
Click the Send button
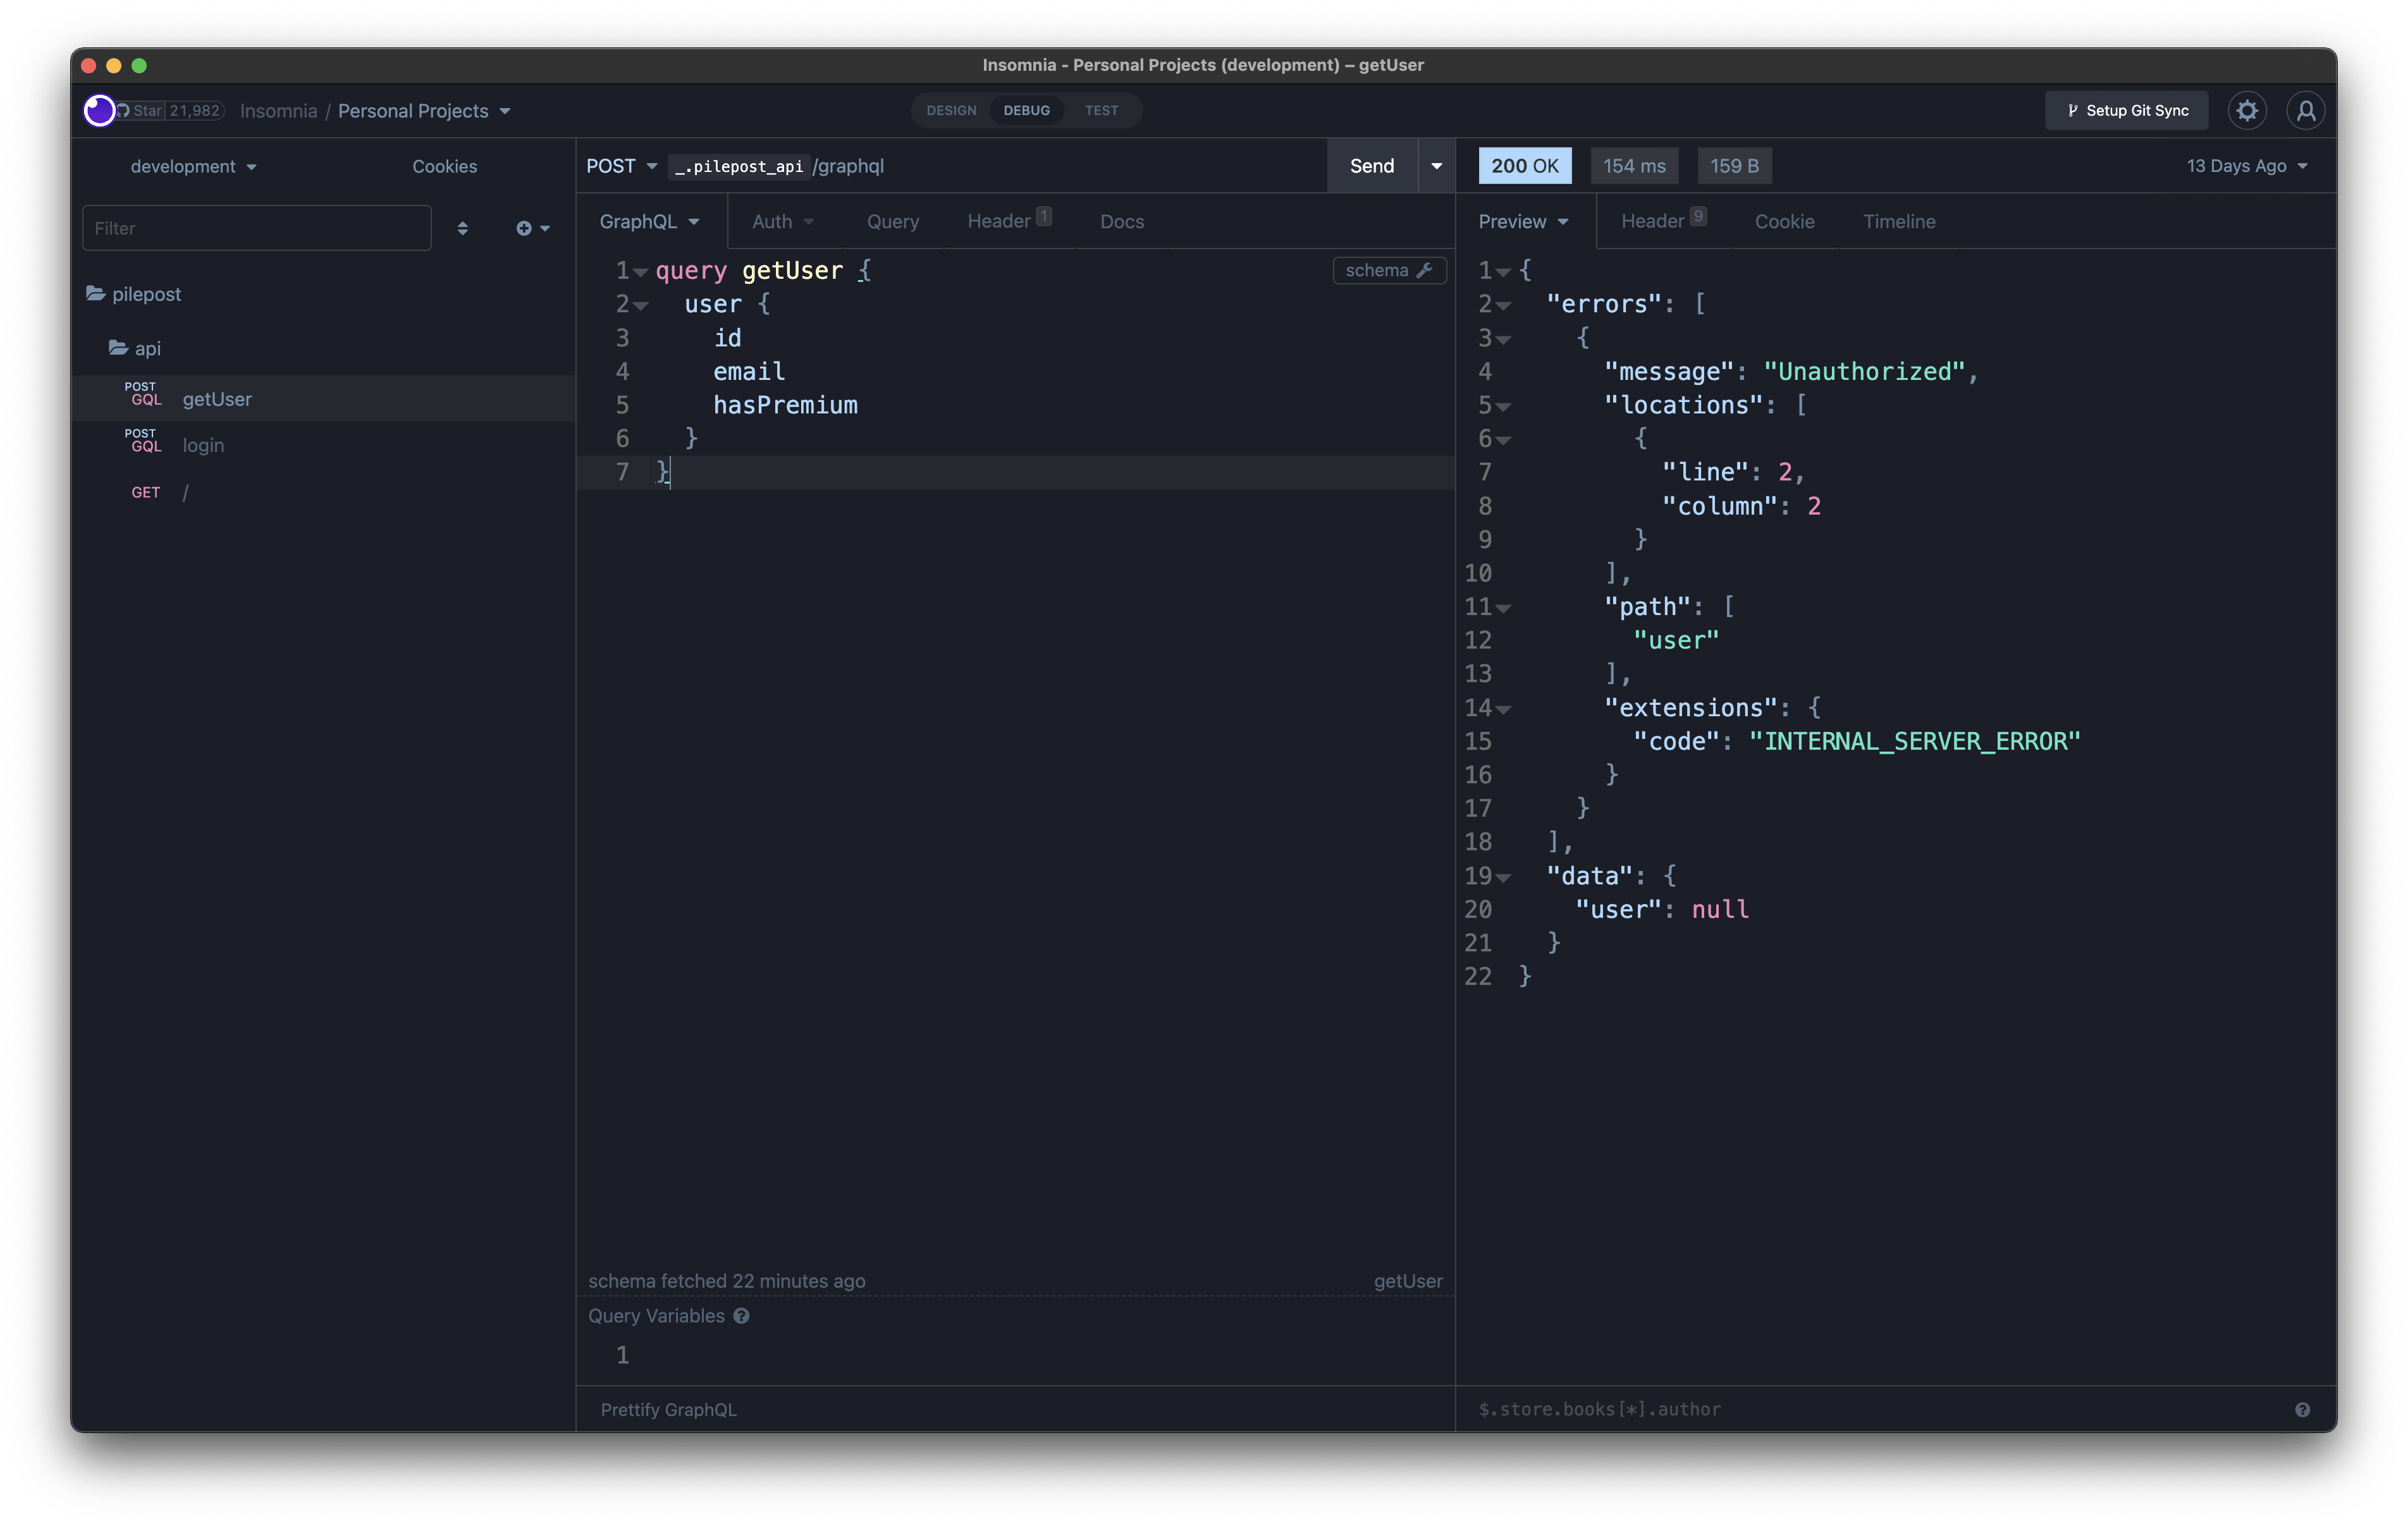[x=1371, y=166]
